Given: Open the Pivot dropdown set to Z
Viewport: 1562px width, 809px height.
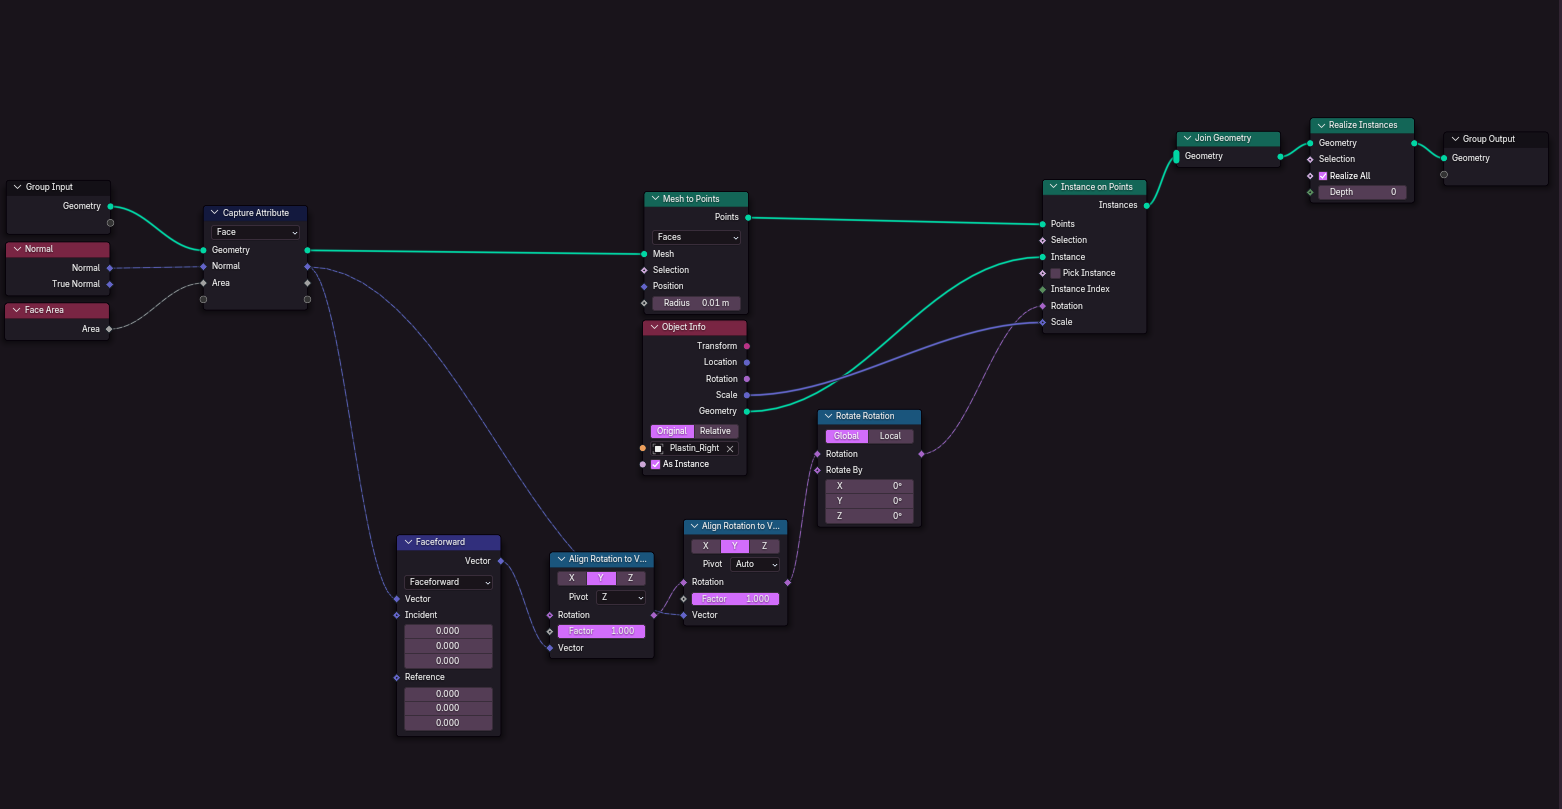Looking at the screenshot, I should coord(621,597).
